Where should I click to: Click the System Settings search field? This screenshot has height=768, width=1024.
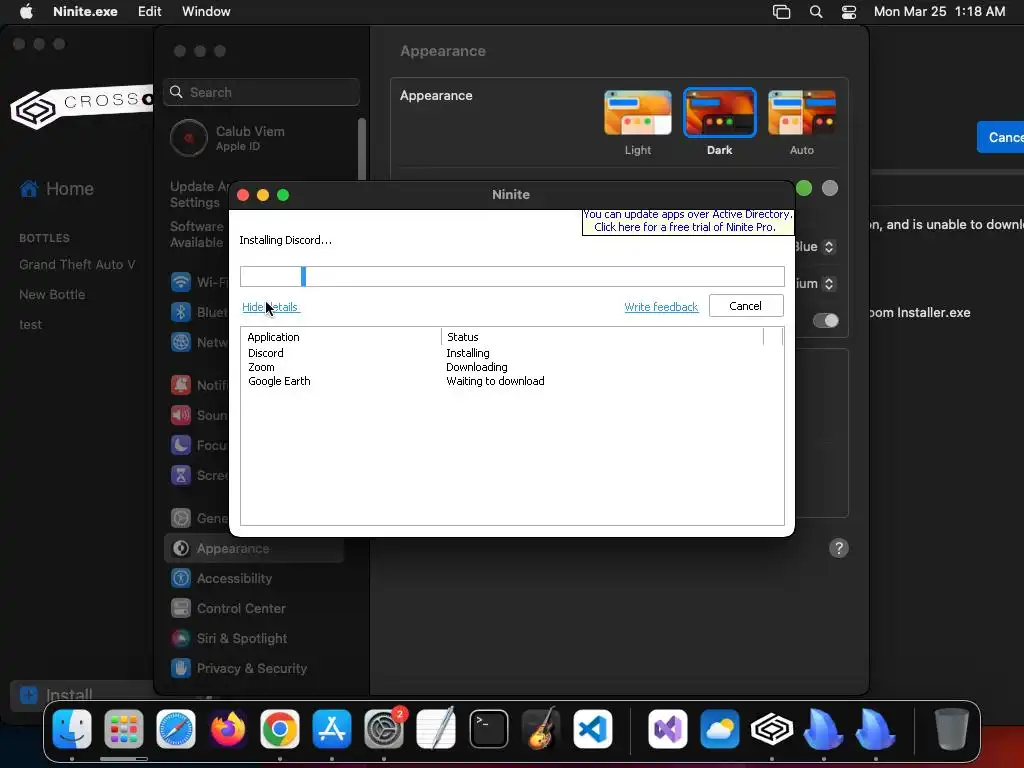[261, 92]
